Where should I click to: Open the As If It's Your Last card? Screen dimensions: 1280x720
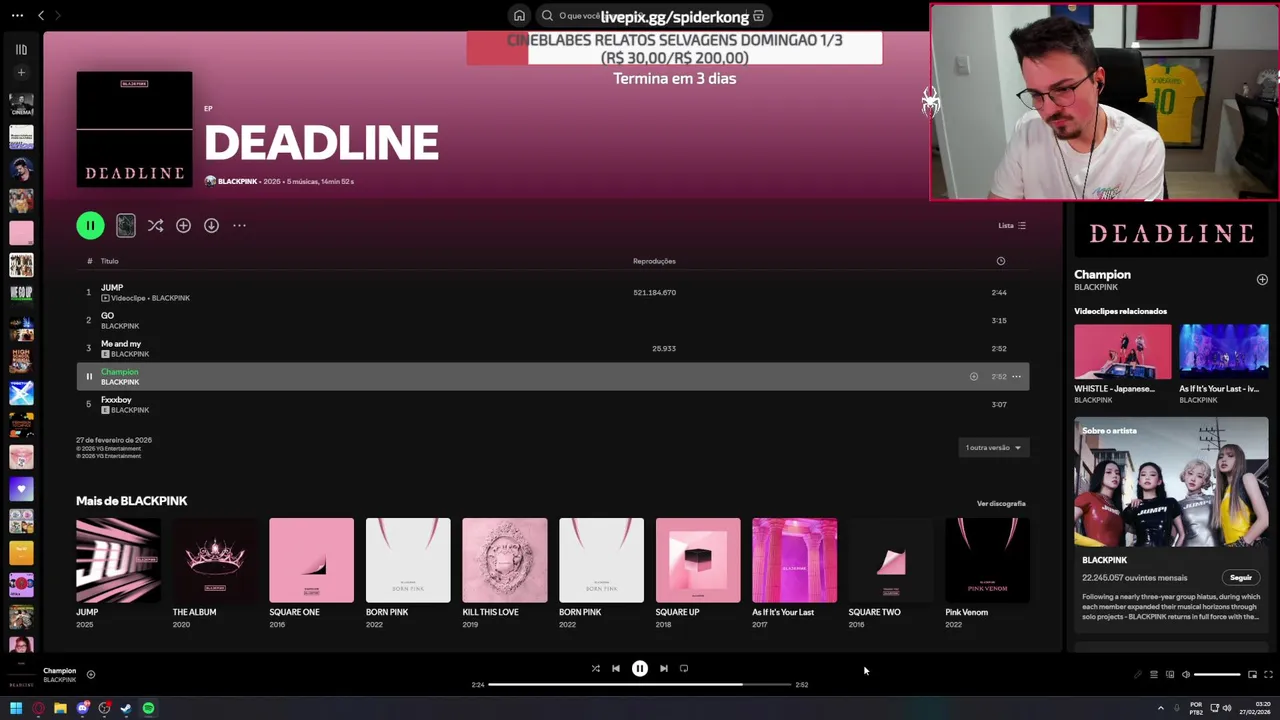click(x=794, y=573)
